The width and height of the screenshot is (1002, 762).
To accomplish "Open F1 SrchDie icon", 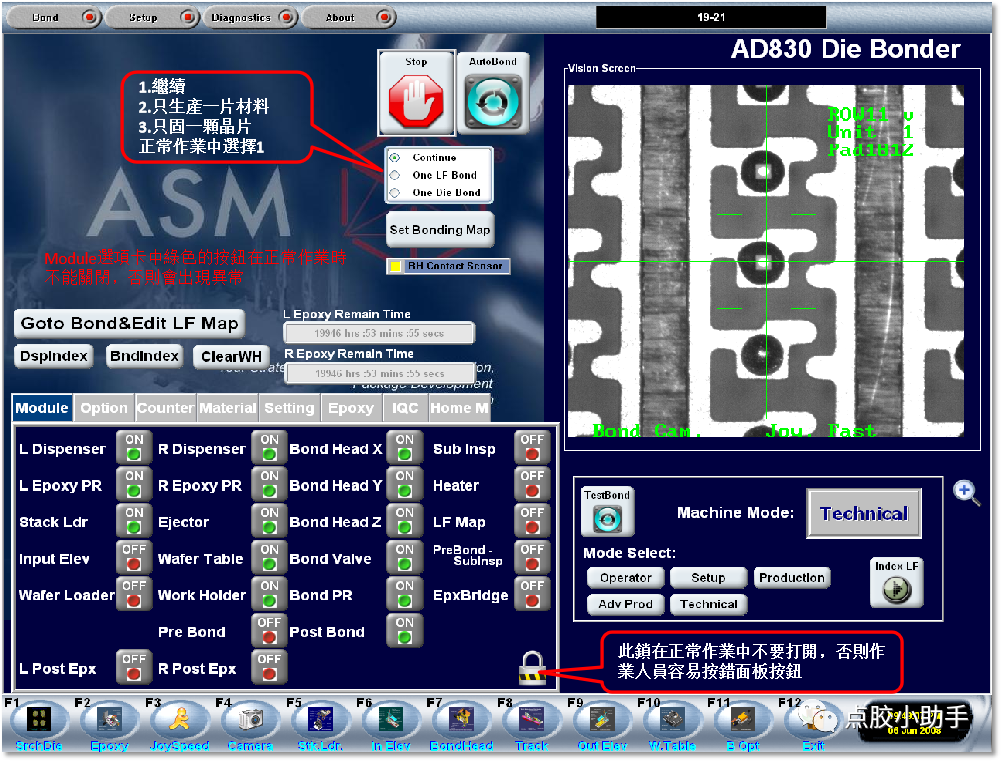I will click(40, 720).
